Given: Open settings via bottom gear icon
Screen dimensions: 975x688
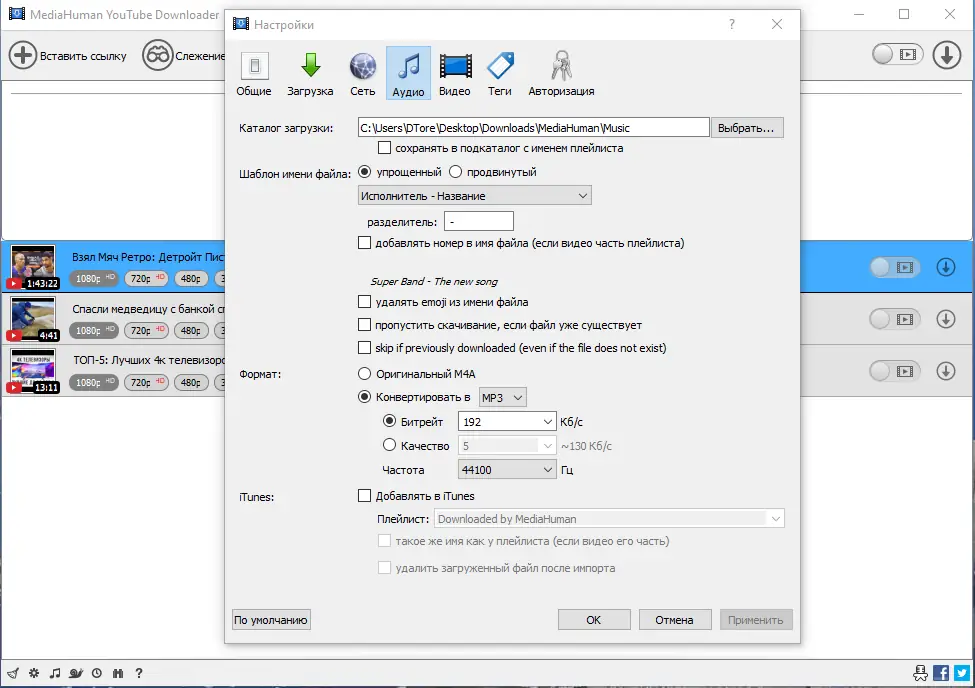Looking at the screenshot, I should (34, 673).
